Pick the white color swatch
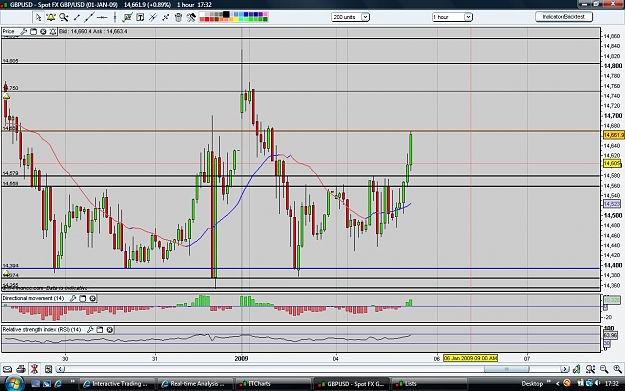This screenshot has width=625, height=391. [202, 14]
